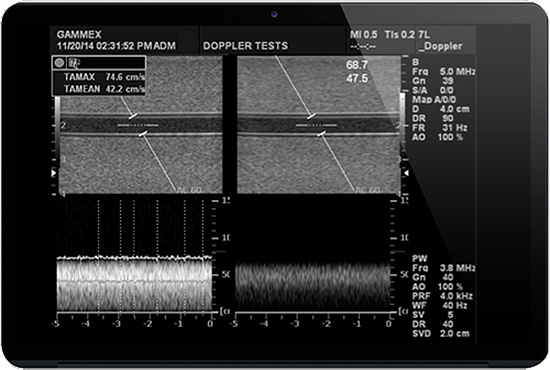Viewport: 550px width, 370px height.
Task: Select the S/A 0/0 parameter
Action: click(433, 90)
